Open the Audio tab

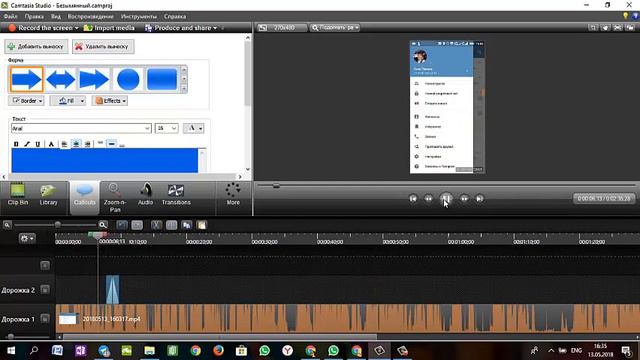click(x=145, y=195)
